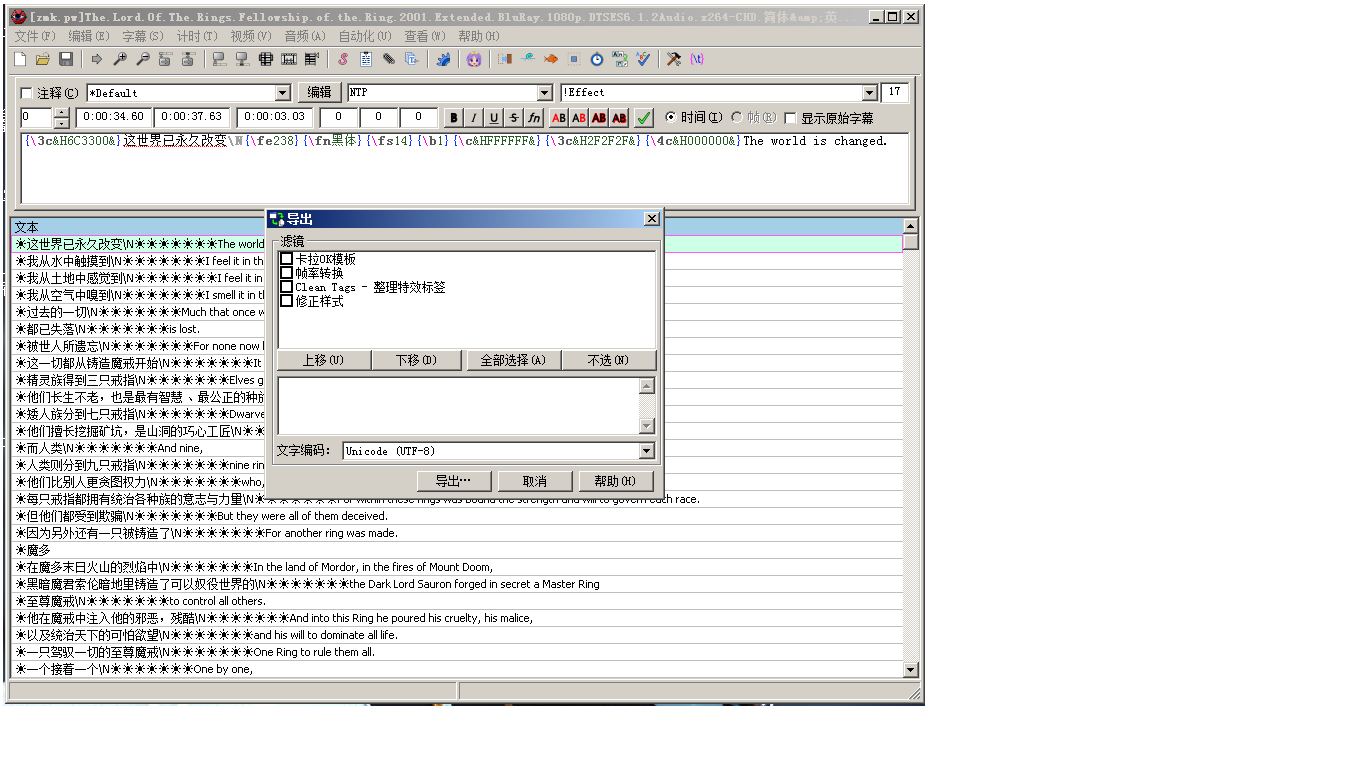
Task: Click the start time field 0:00:34.60
Action: (x=113, y=118)
